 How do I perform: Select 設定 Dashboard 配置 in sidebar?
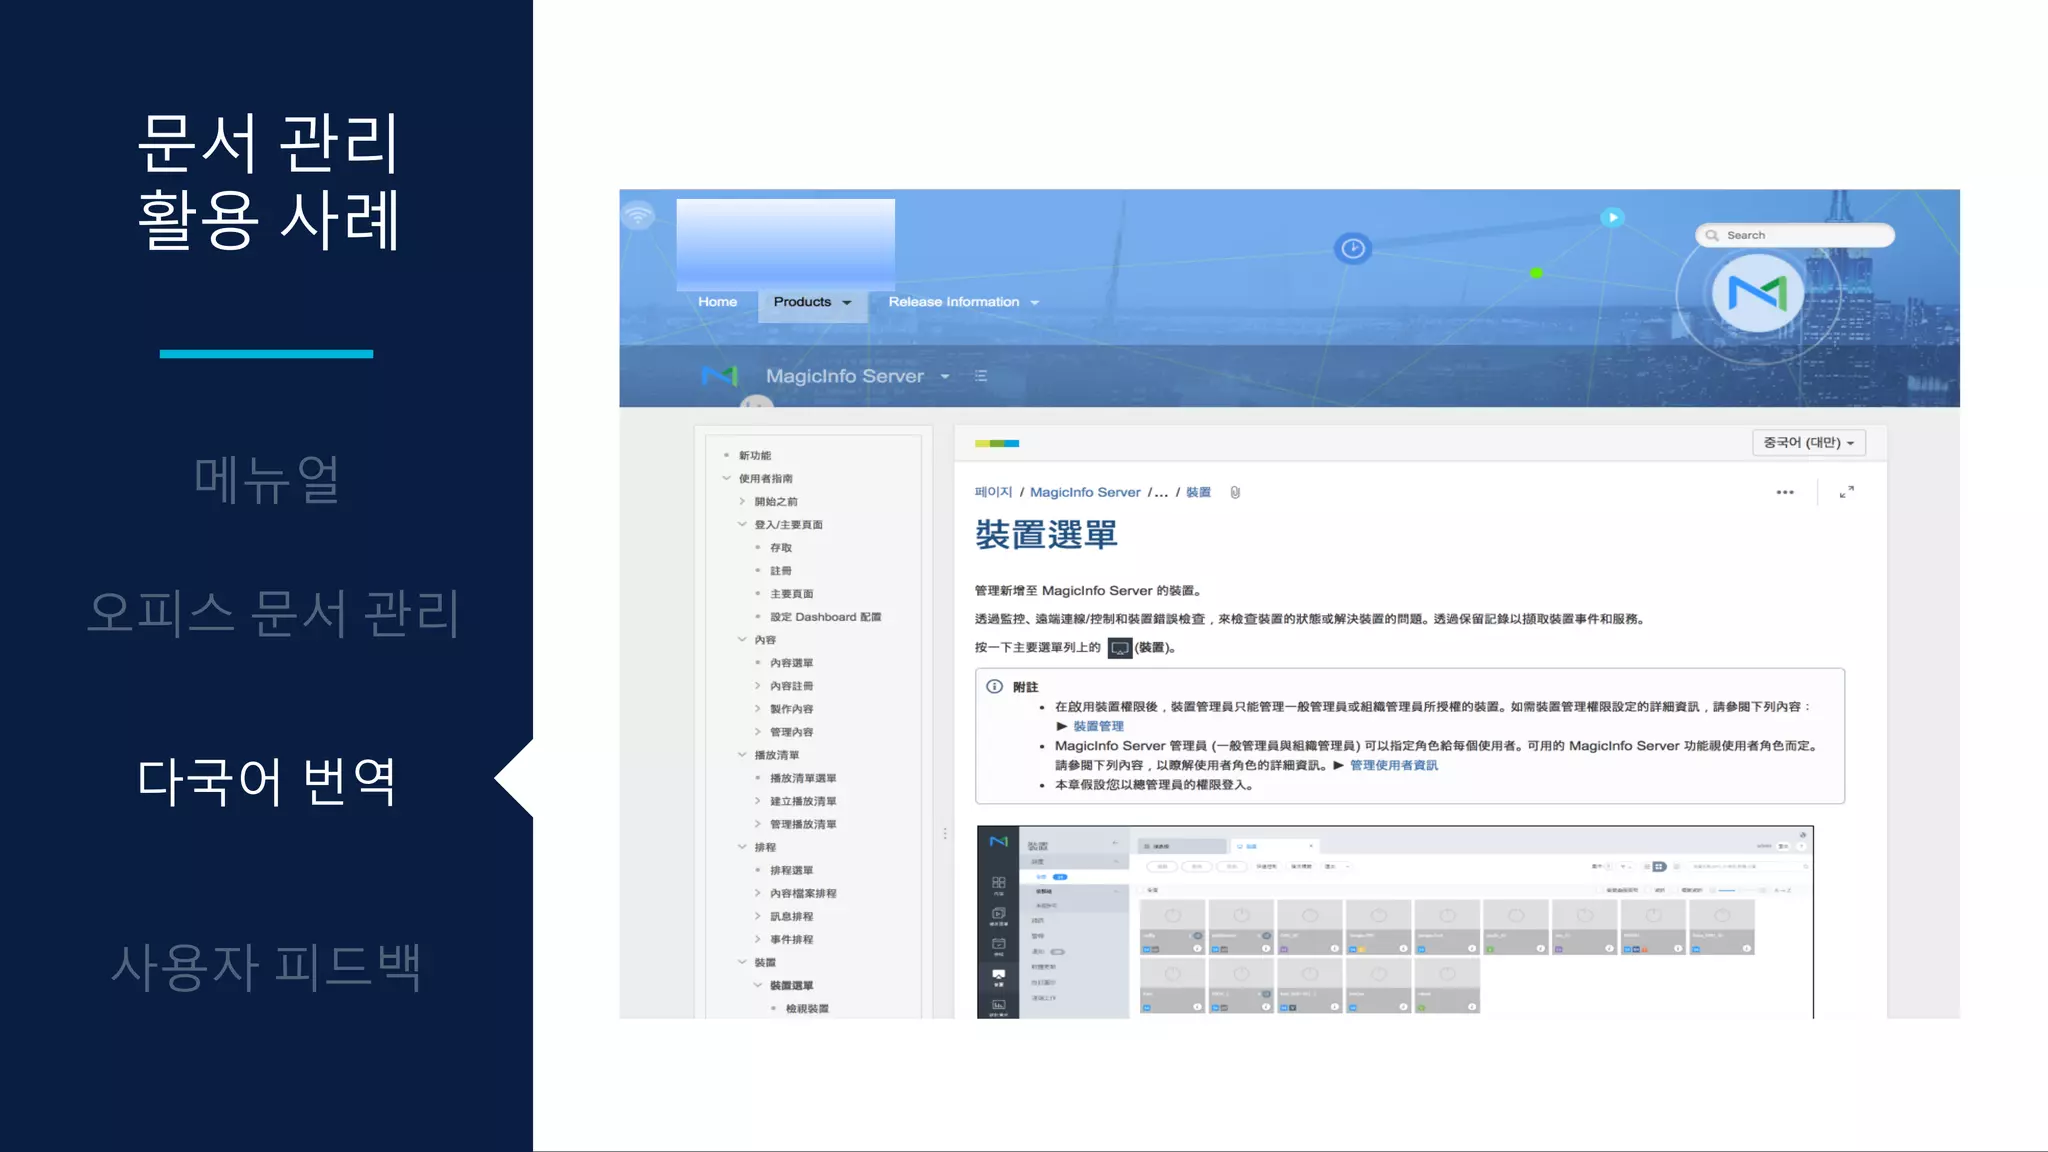(x=825, y=617)
